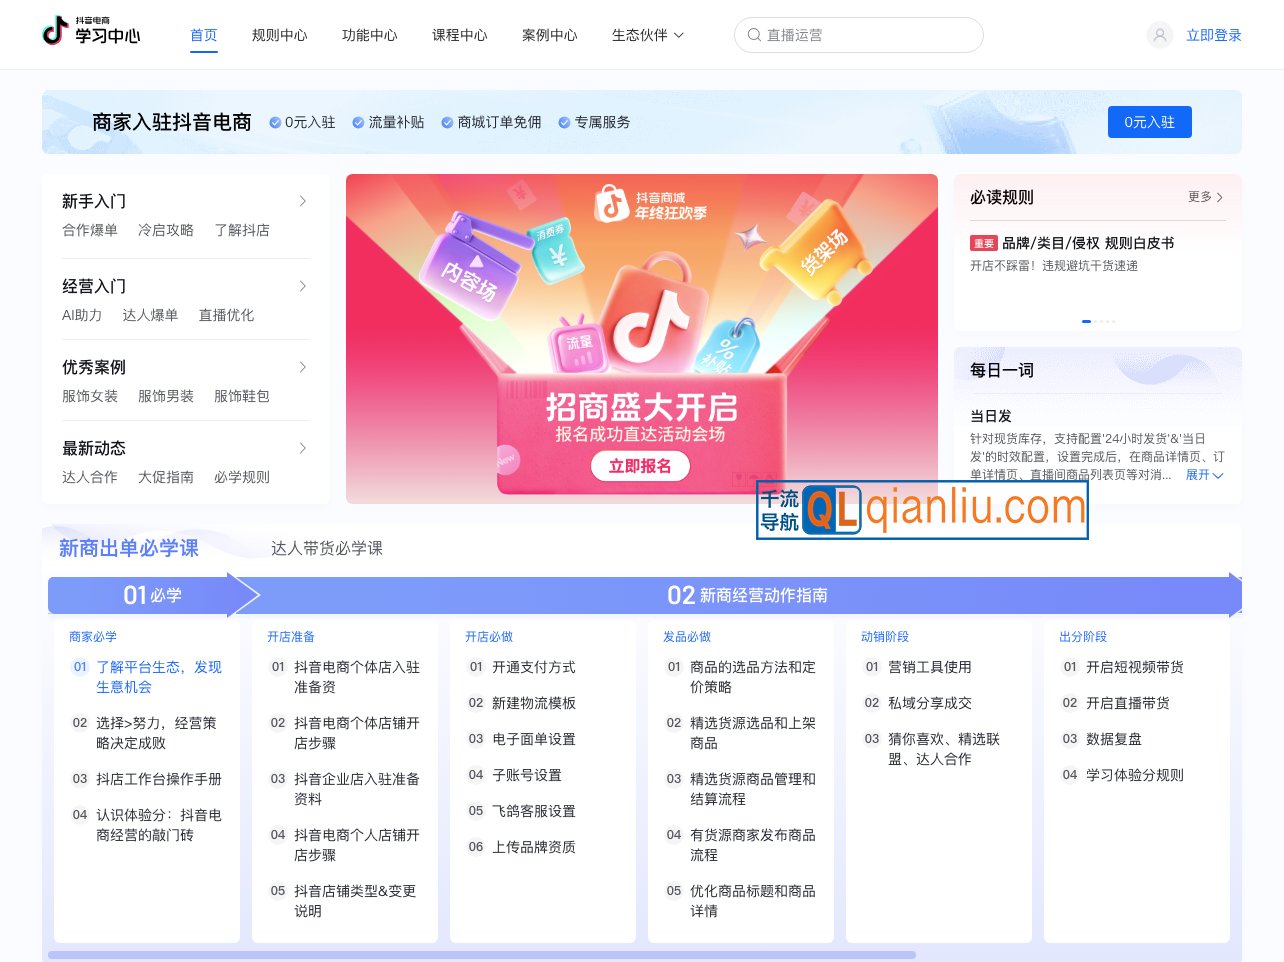The height and width of the screenshot is (962, 1284).
Task: Click the 立即报名 button on the banner
Action: click(640, 466)
